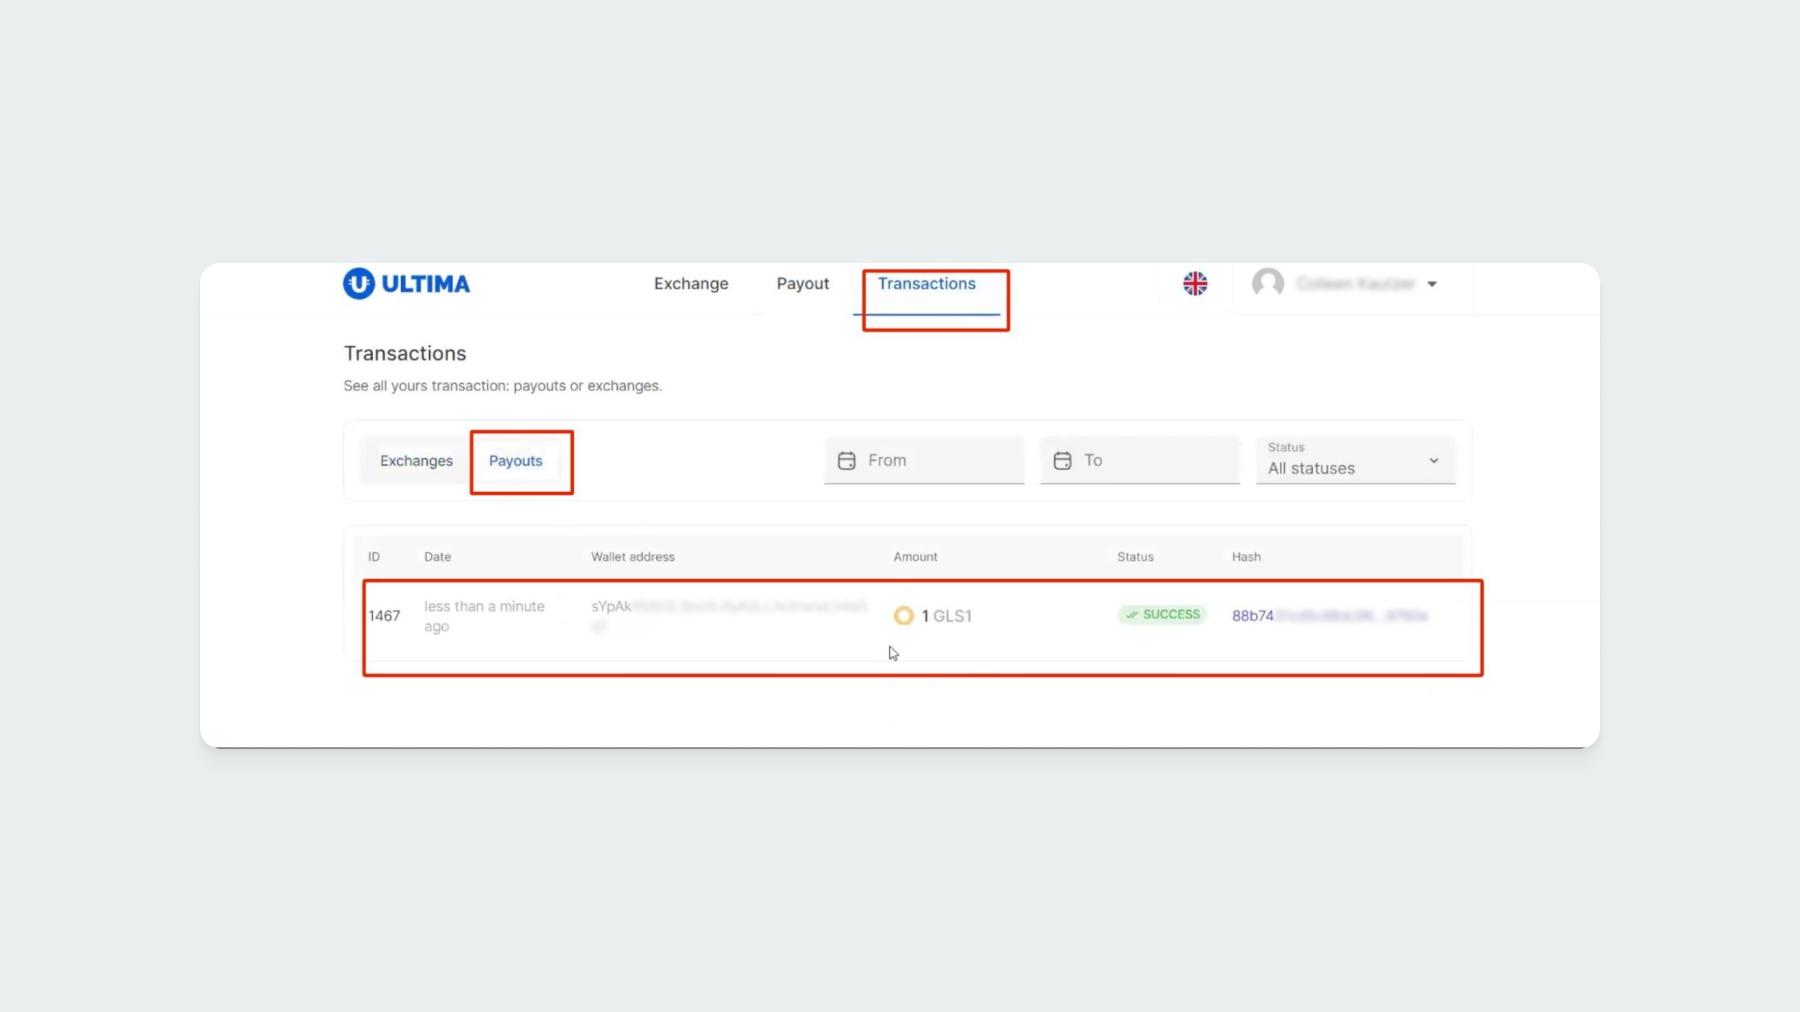Click the user profile avatar icon
The image size is (1800, 1012).
[x=1268, y=284]
